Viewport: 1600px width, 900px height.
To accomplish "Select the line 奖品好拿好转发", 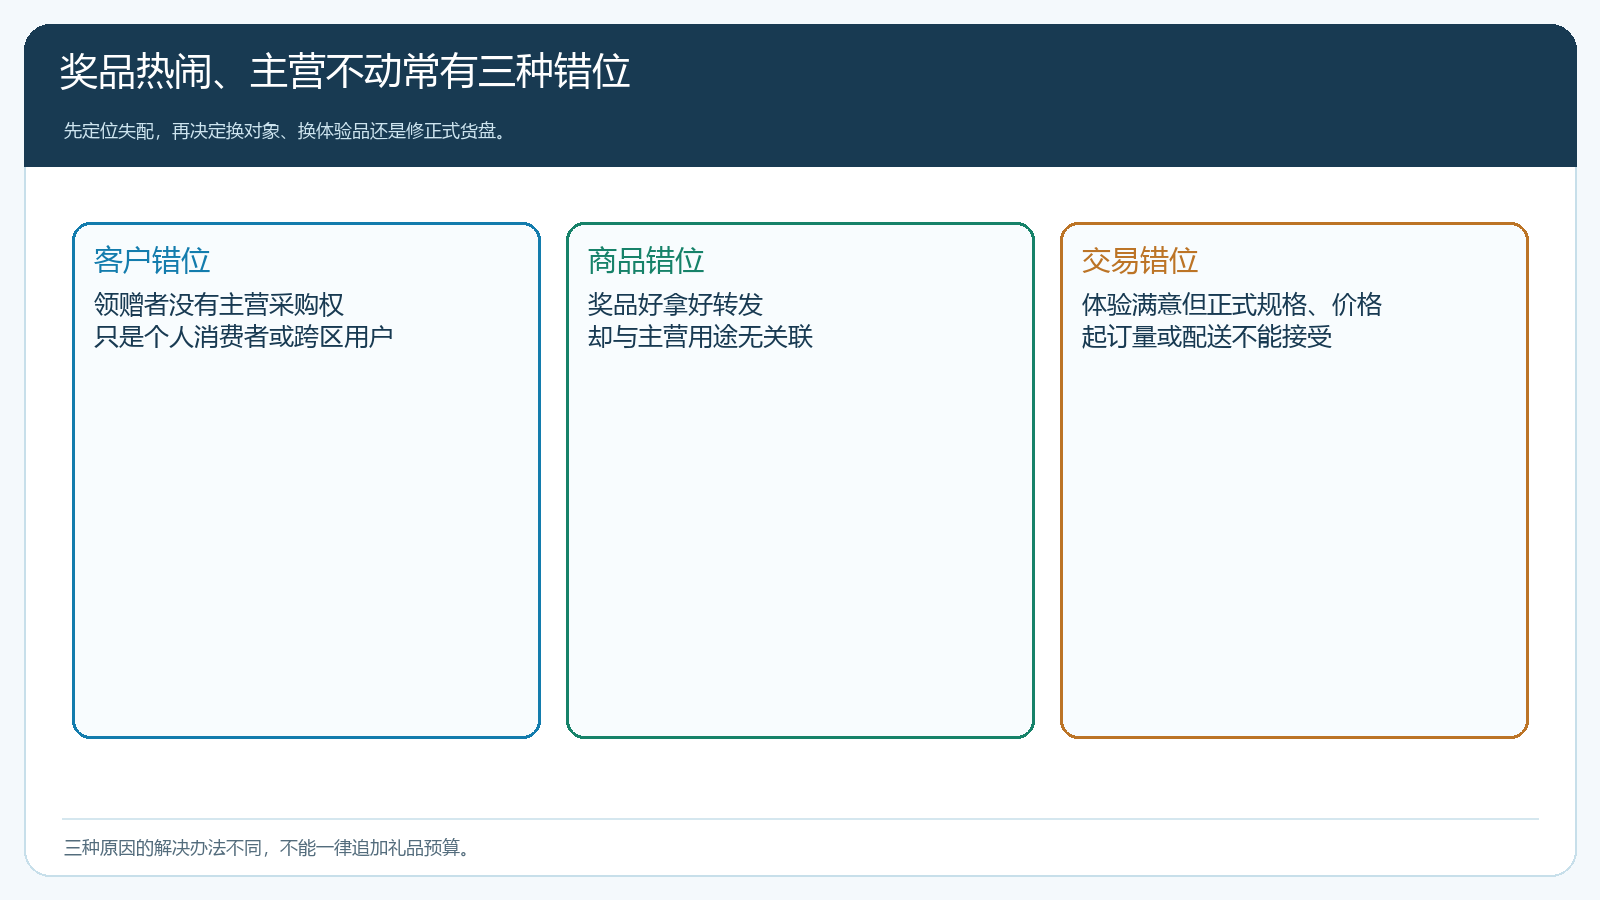I will (675, 304).
